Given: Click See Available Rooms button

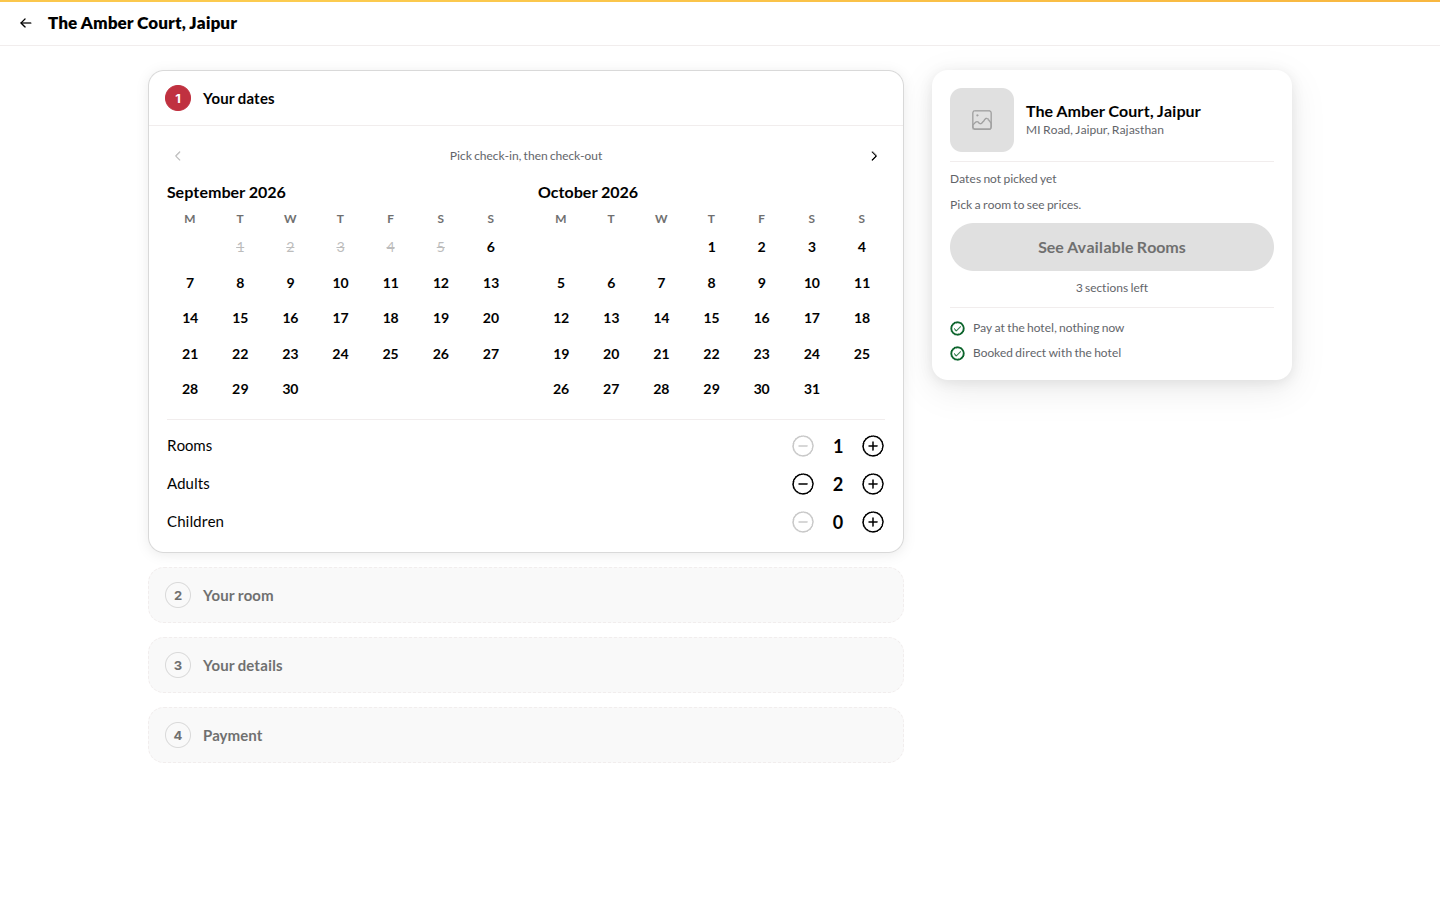Looking at the screenshot, I should point(1112,247).
